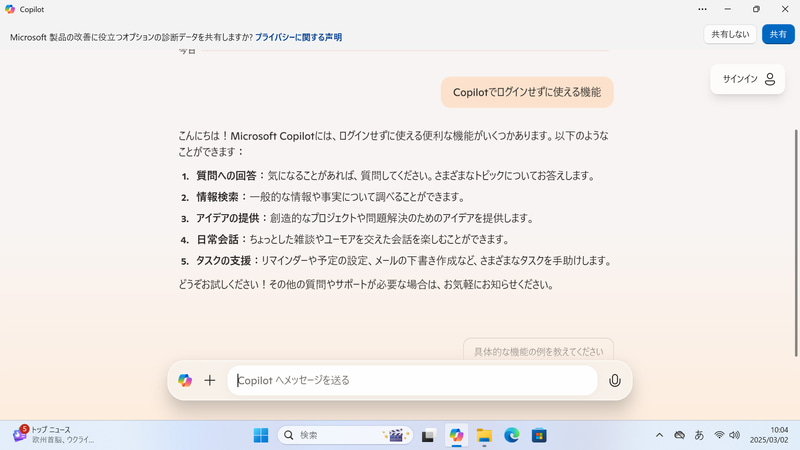Select the user message bubble Copilotでログインせずに使える機能
The image size is (800, 450).
527,92
